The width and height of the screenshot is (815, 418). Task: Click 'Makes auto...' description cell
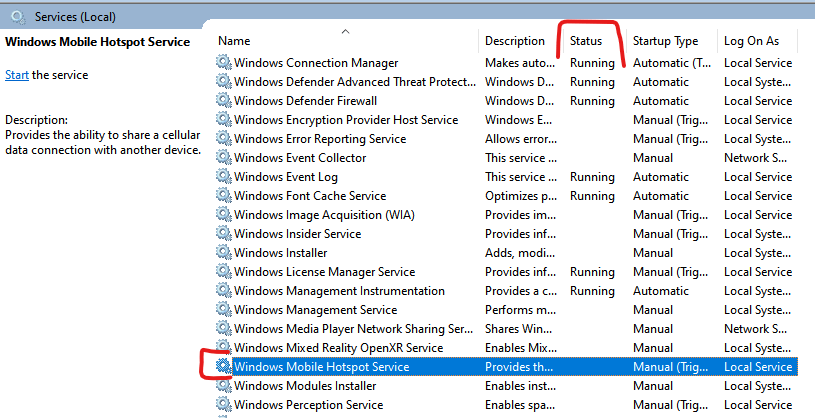tap(520, 63)
